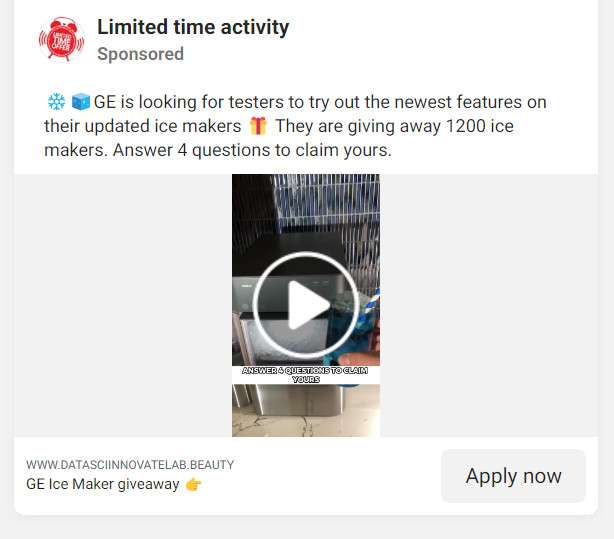This screenshot has width=614, height=539.
Task: Click the snowflake emoji in post text
Action: [x=56, y=102]
